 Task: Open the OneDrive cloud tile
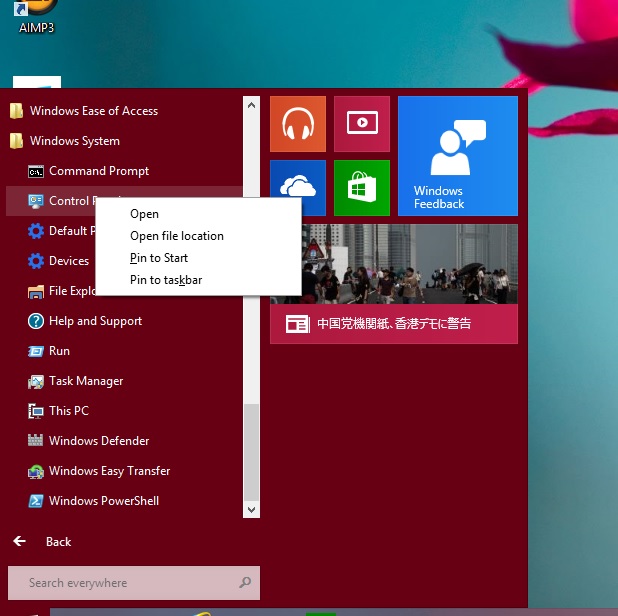pyautogui.click(x=298, y=179)
